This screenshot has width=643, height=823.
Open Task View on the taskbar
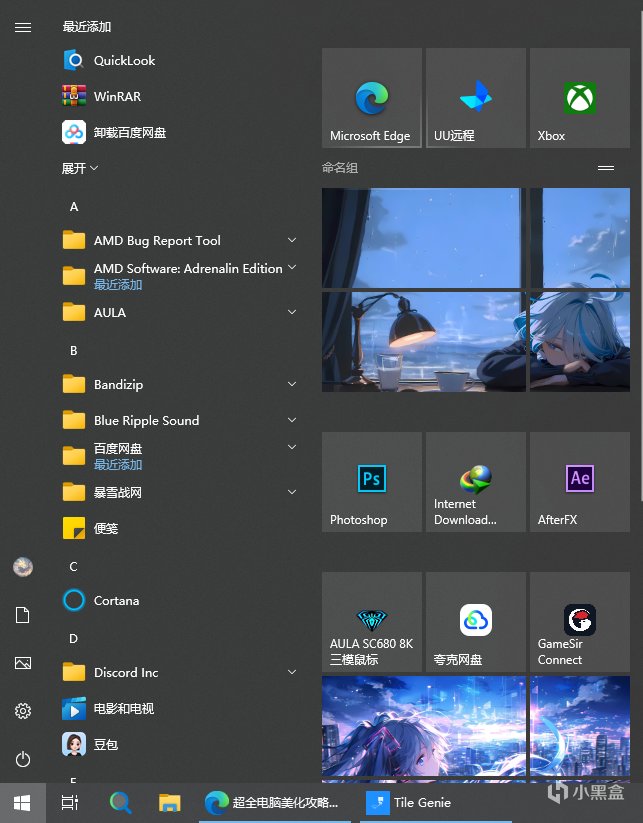[x=70, y=803]
